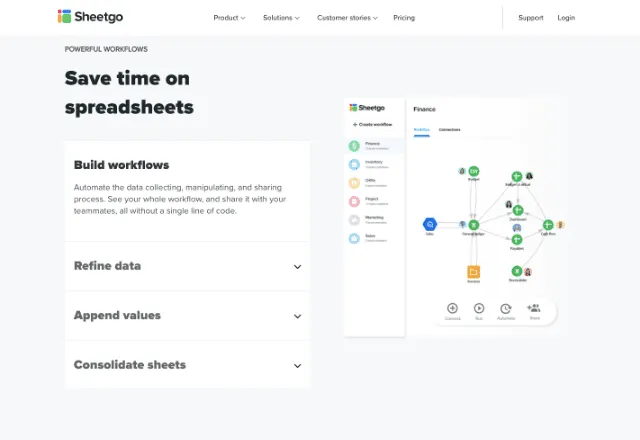Click the Share people icon

tap(534, 309)
